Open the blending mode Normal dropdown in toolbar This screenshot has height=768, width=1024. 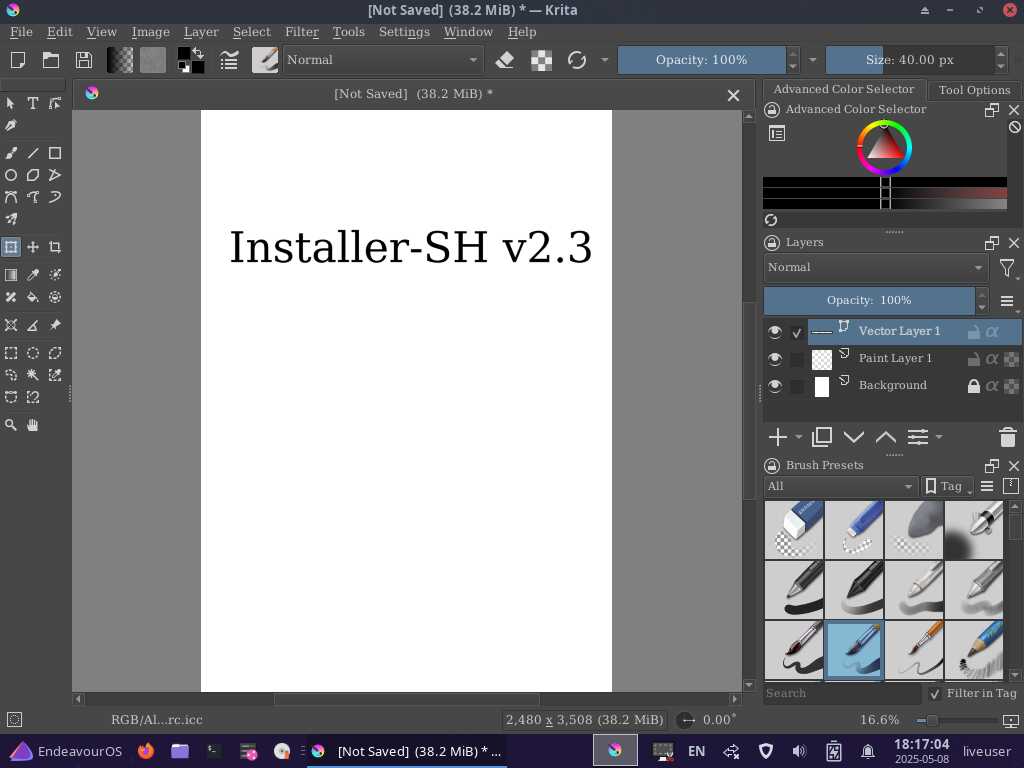382,60
